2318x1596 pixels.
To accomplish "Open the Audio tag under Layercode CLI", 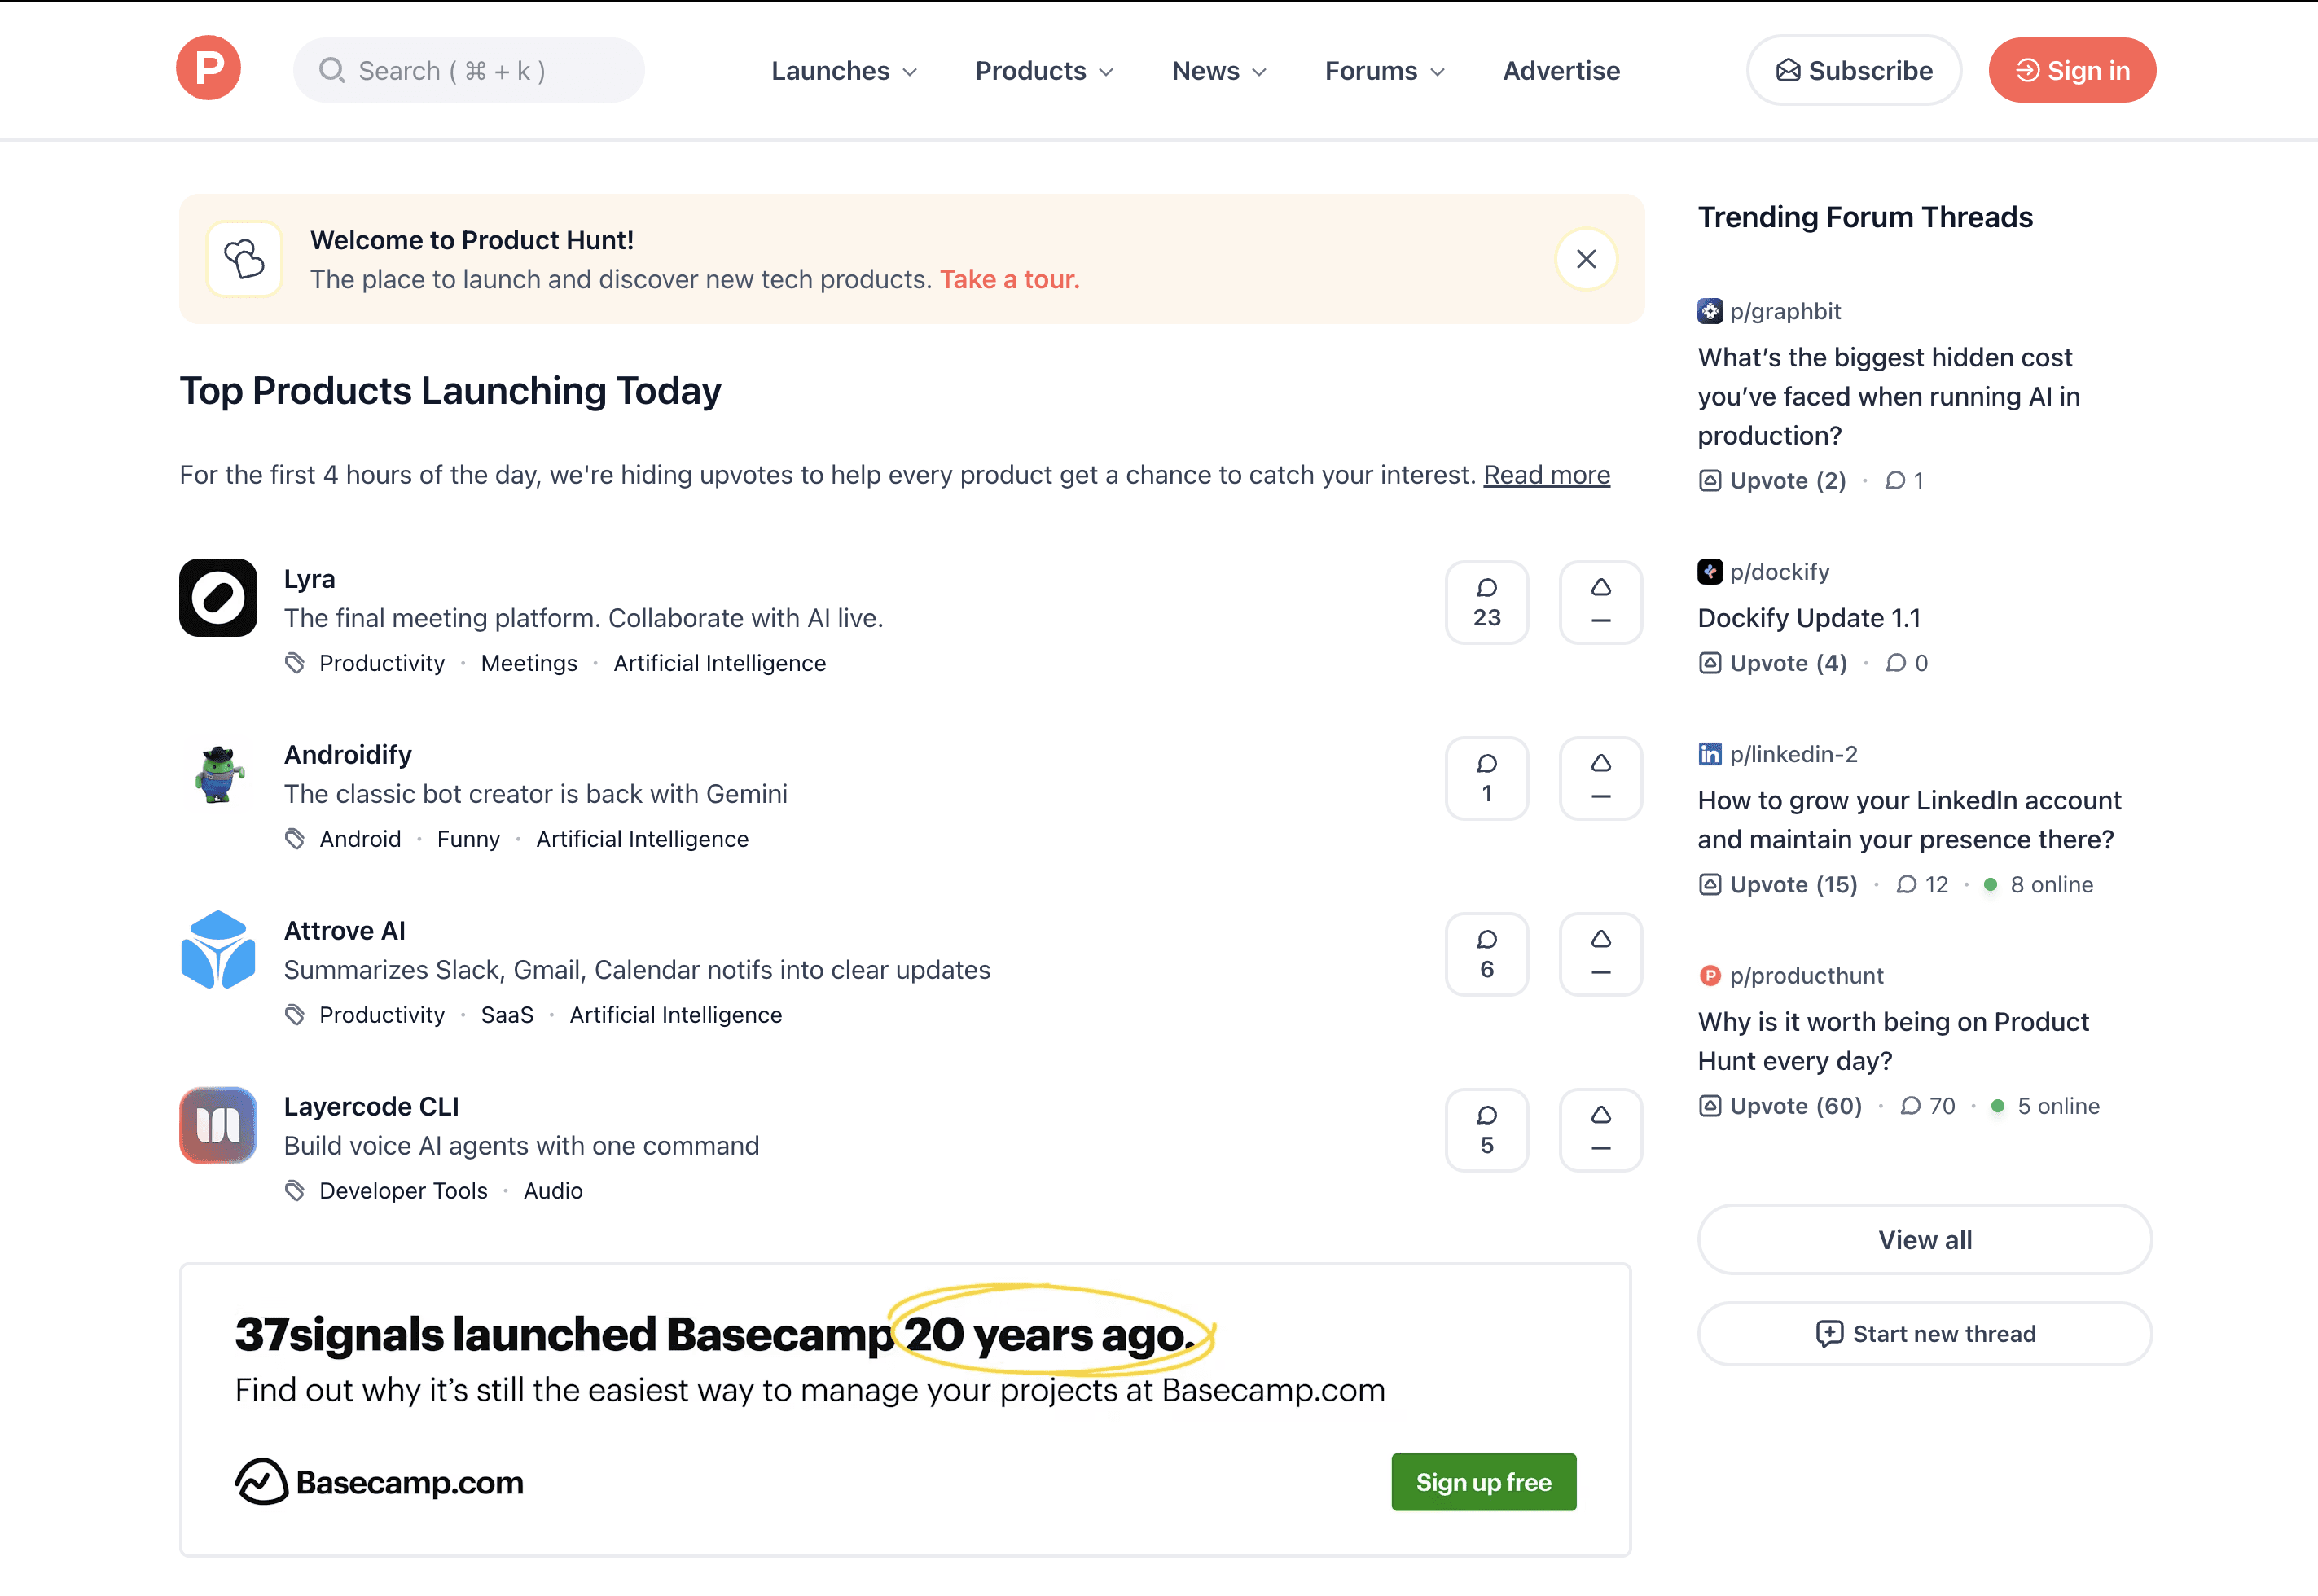I will [553, 1191].
